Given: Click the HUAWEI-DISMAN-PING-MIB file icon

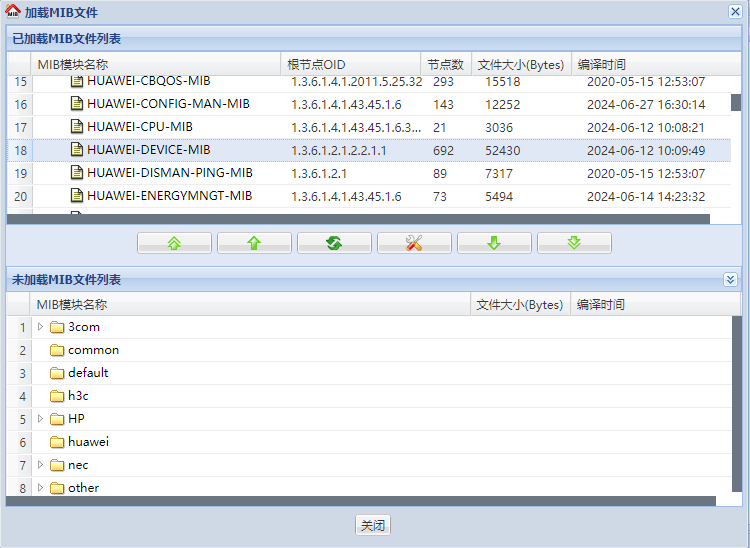Looking at the screenshot, I should point(77,172).
